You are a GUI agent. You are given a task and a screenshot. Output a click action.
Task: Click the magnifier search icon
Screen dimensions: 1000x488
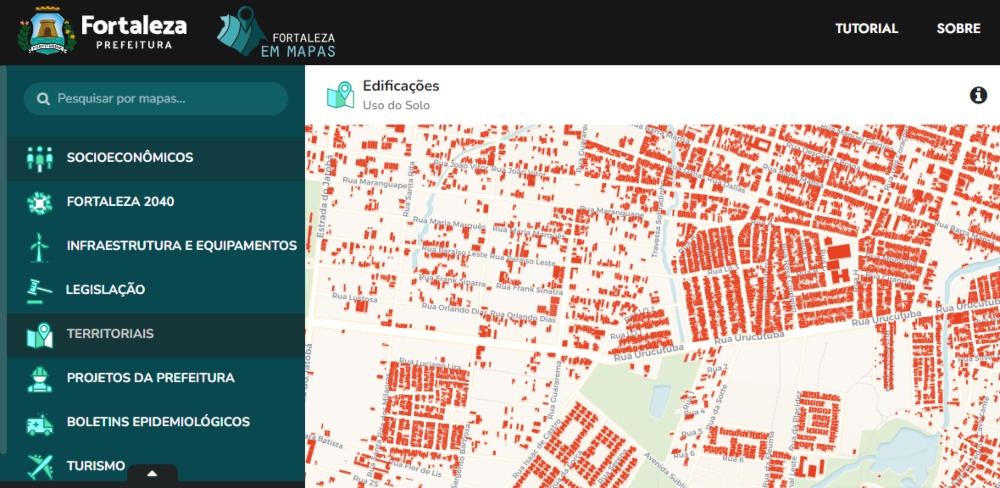[x=43, y=99]
